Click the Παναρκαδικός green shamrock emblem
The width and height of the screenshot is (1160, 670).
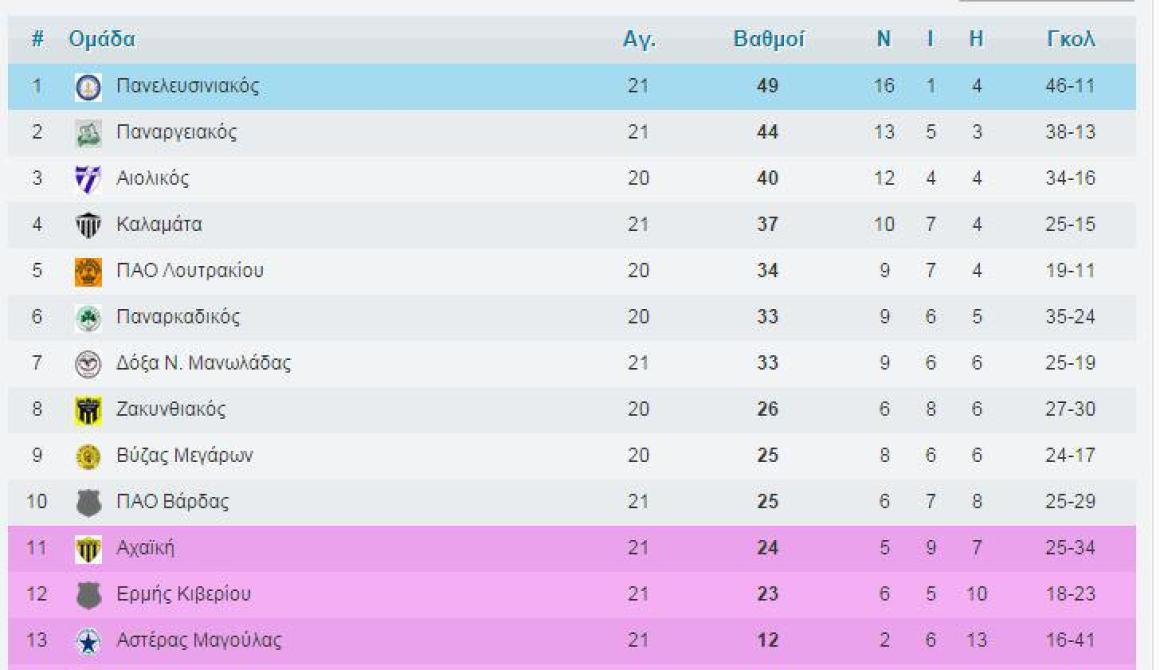[88, 318]
